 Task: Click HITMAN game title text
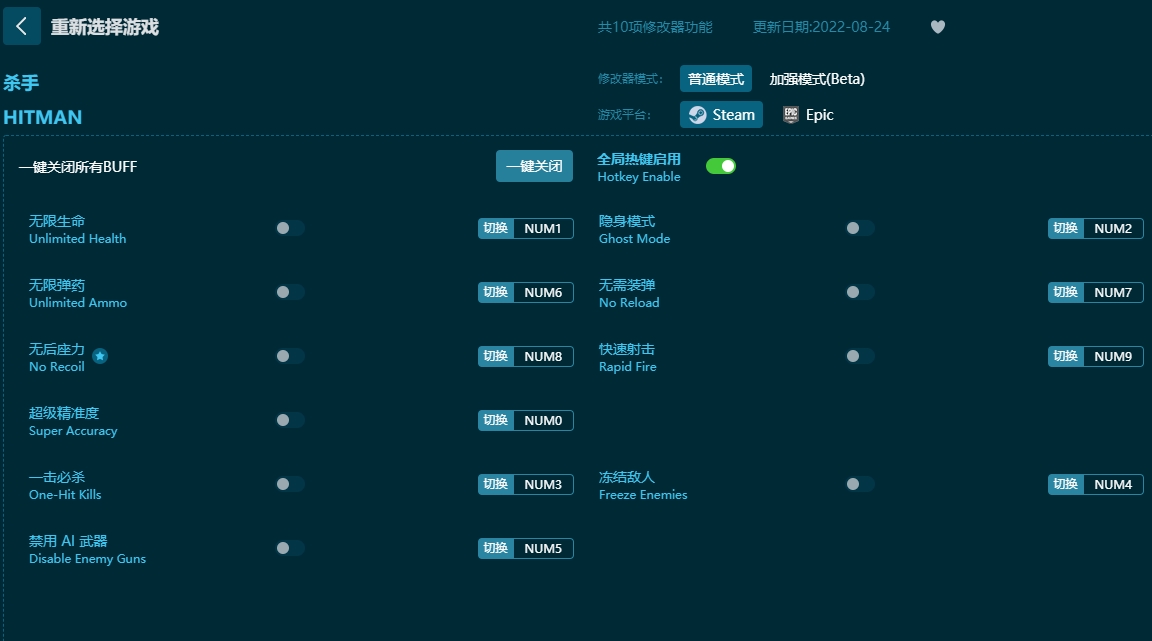(x=43, y=118)
